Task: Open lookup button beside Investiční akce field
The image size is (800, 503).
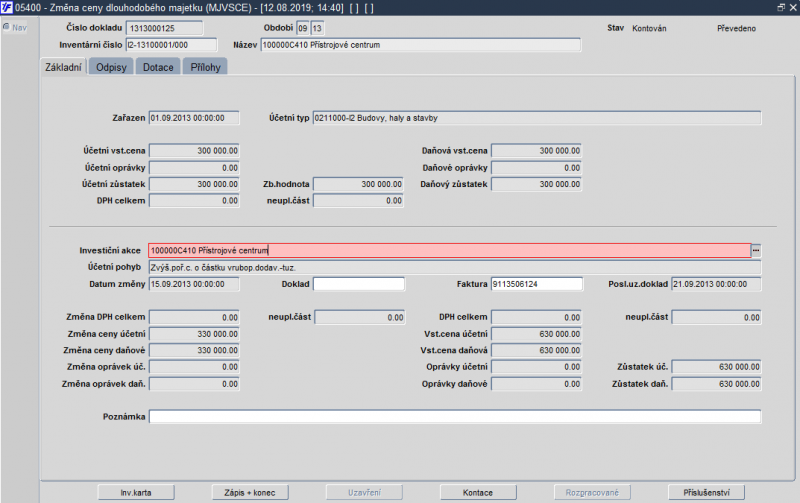Action: click(756, 250)
